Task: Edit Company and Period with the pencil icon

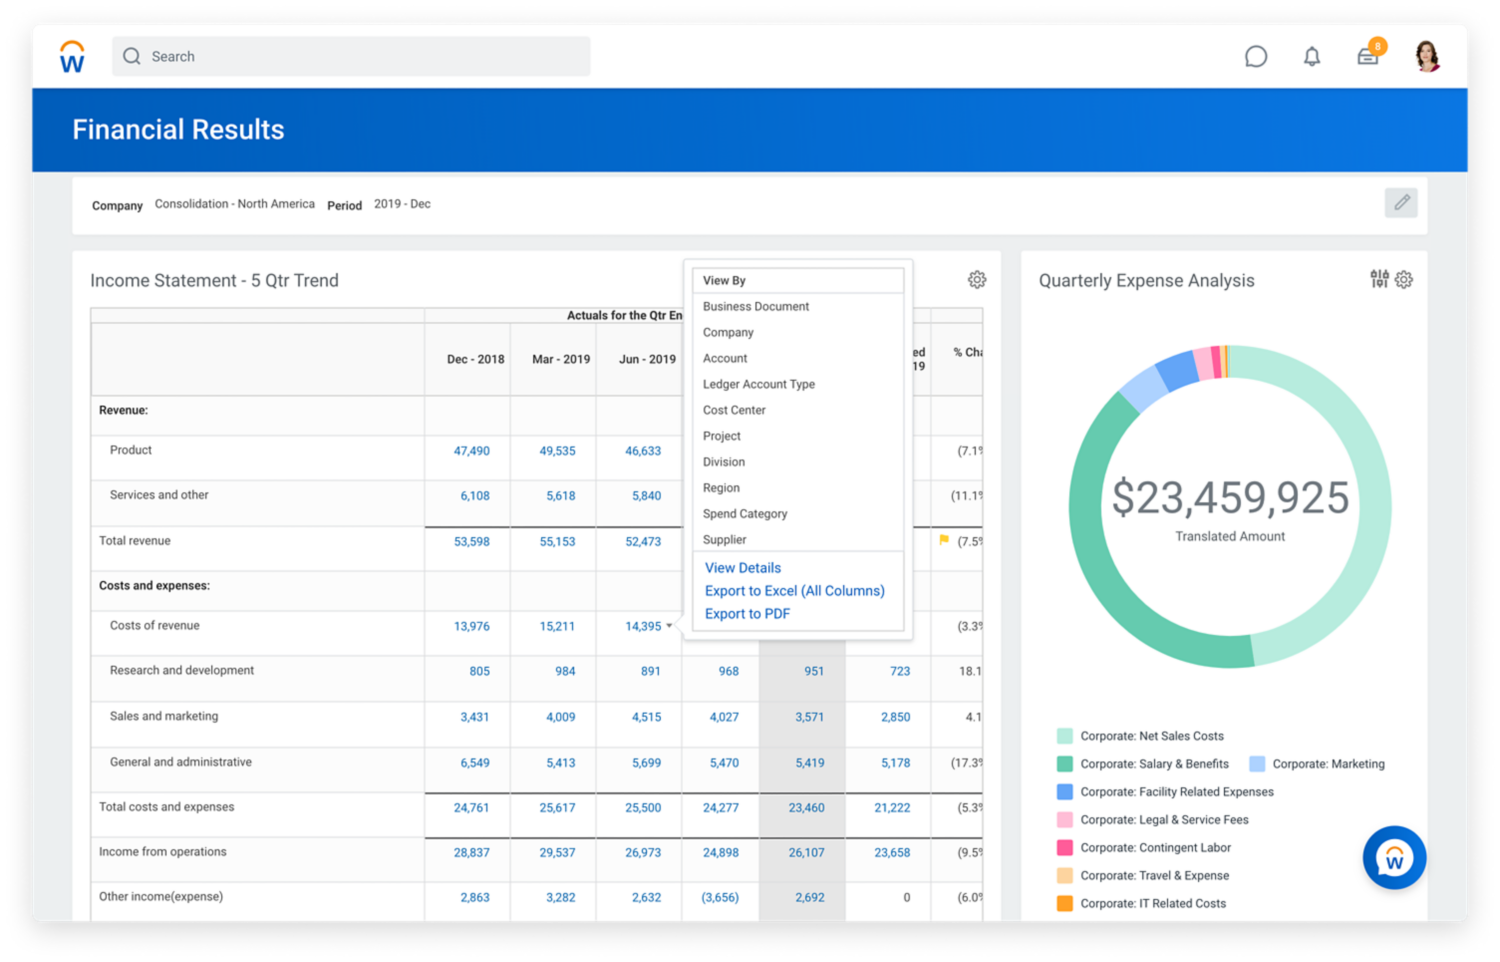Action: pos(1401,203)
